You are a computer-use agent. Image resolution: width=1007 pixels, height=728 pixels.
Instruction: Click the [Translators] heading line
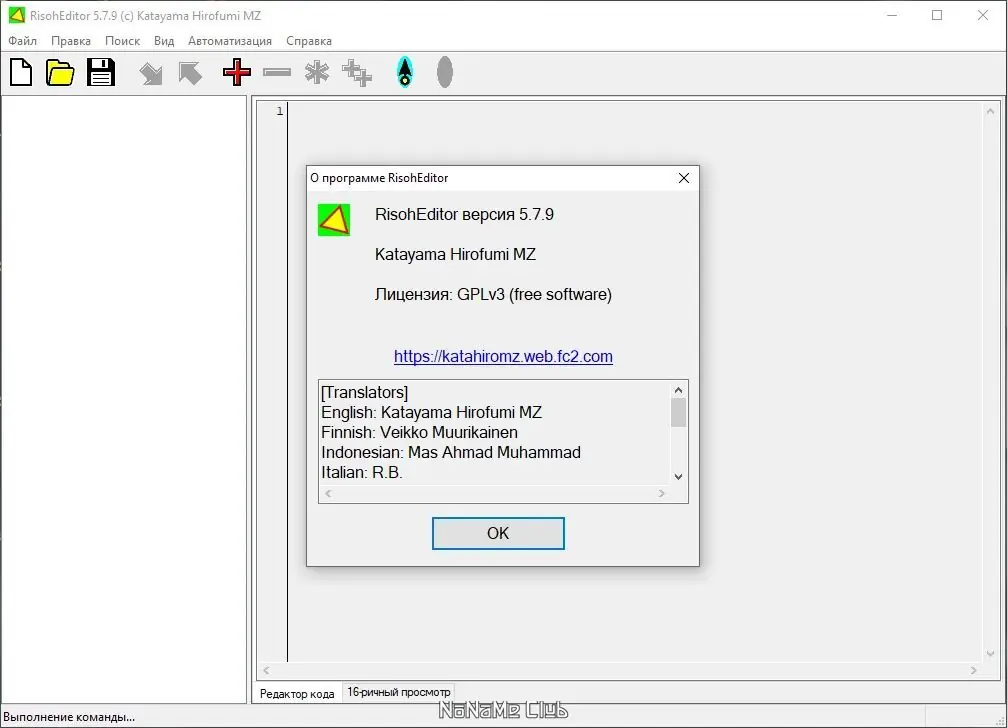pyautogui.click(x=364, y=392)
